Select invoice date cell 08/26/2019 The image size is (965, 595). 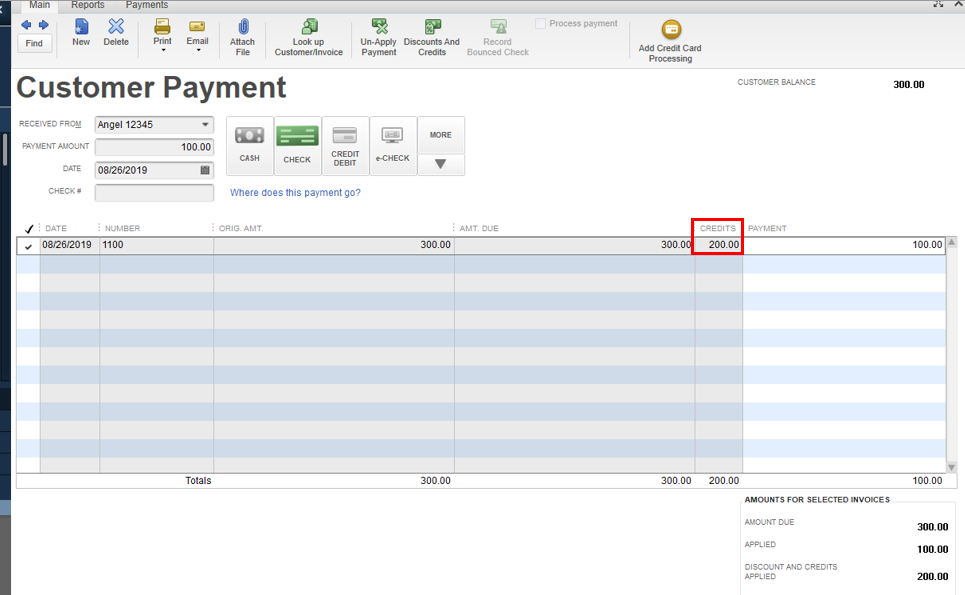[x=70, y=245]
